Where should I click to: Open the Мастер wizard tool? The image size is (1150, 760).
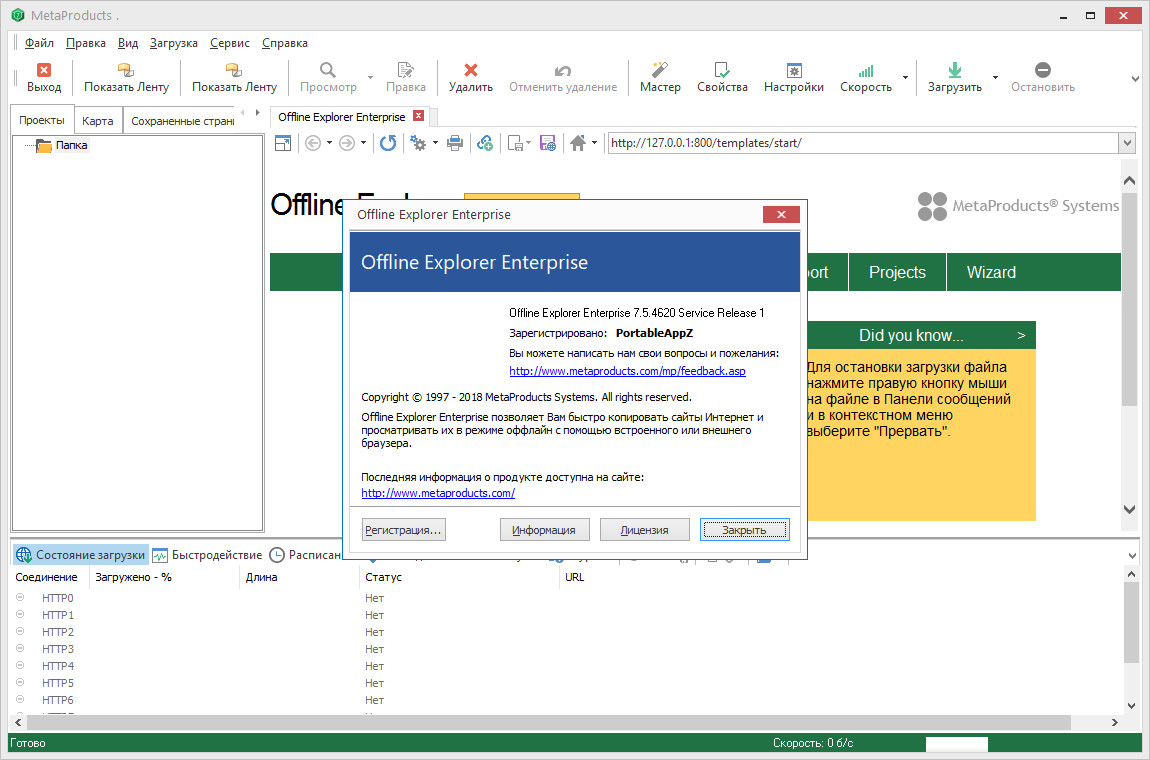tap(660, 70)
